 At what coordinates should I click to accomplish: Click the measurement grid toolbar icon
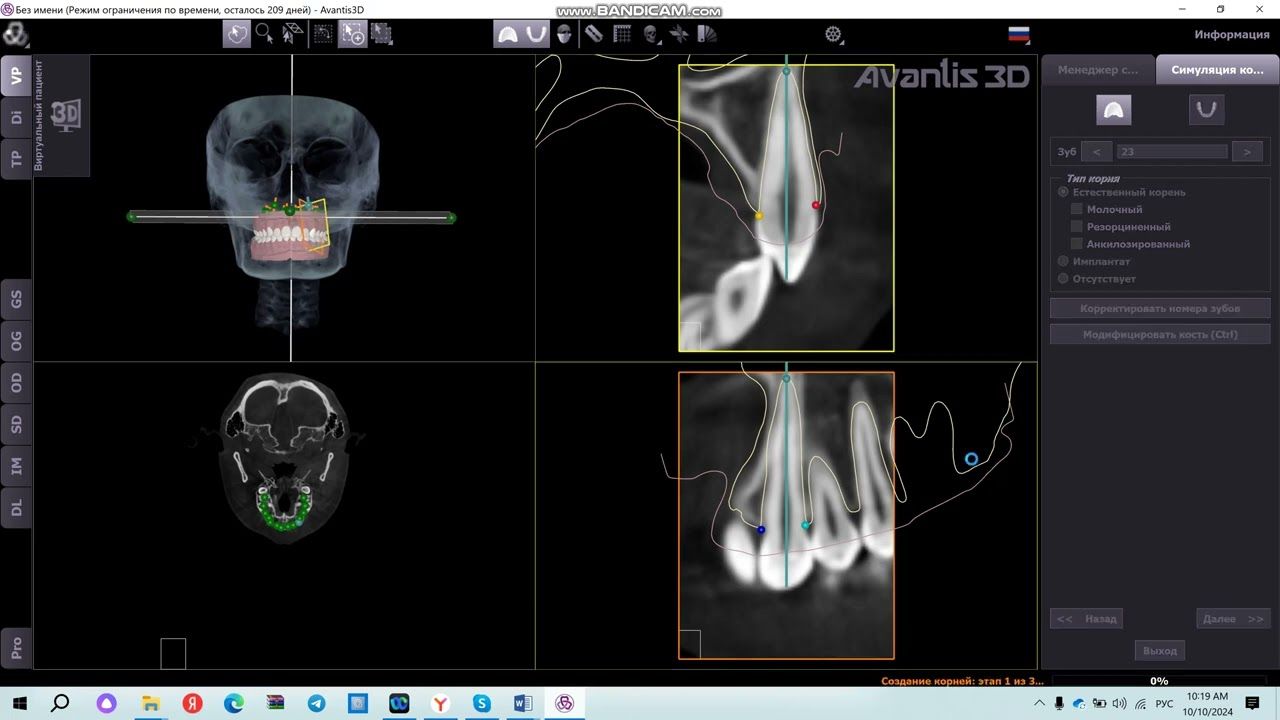click(x=622, y=34)
